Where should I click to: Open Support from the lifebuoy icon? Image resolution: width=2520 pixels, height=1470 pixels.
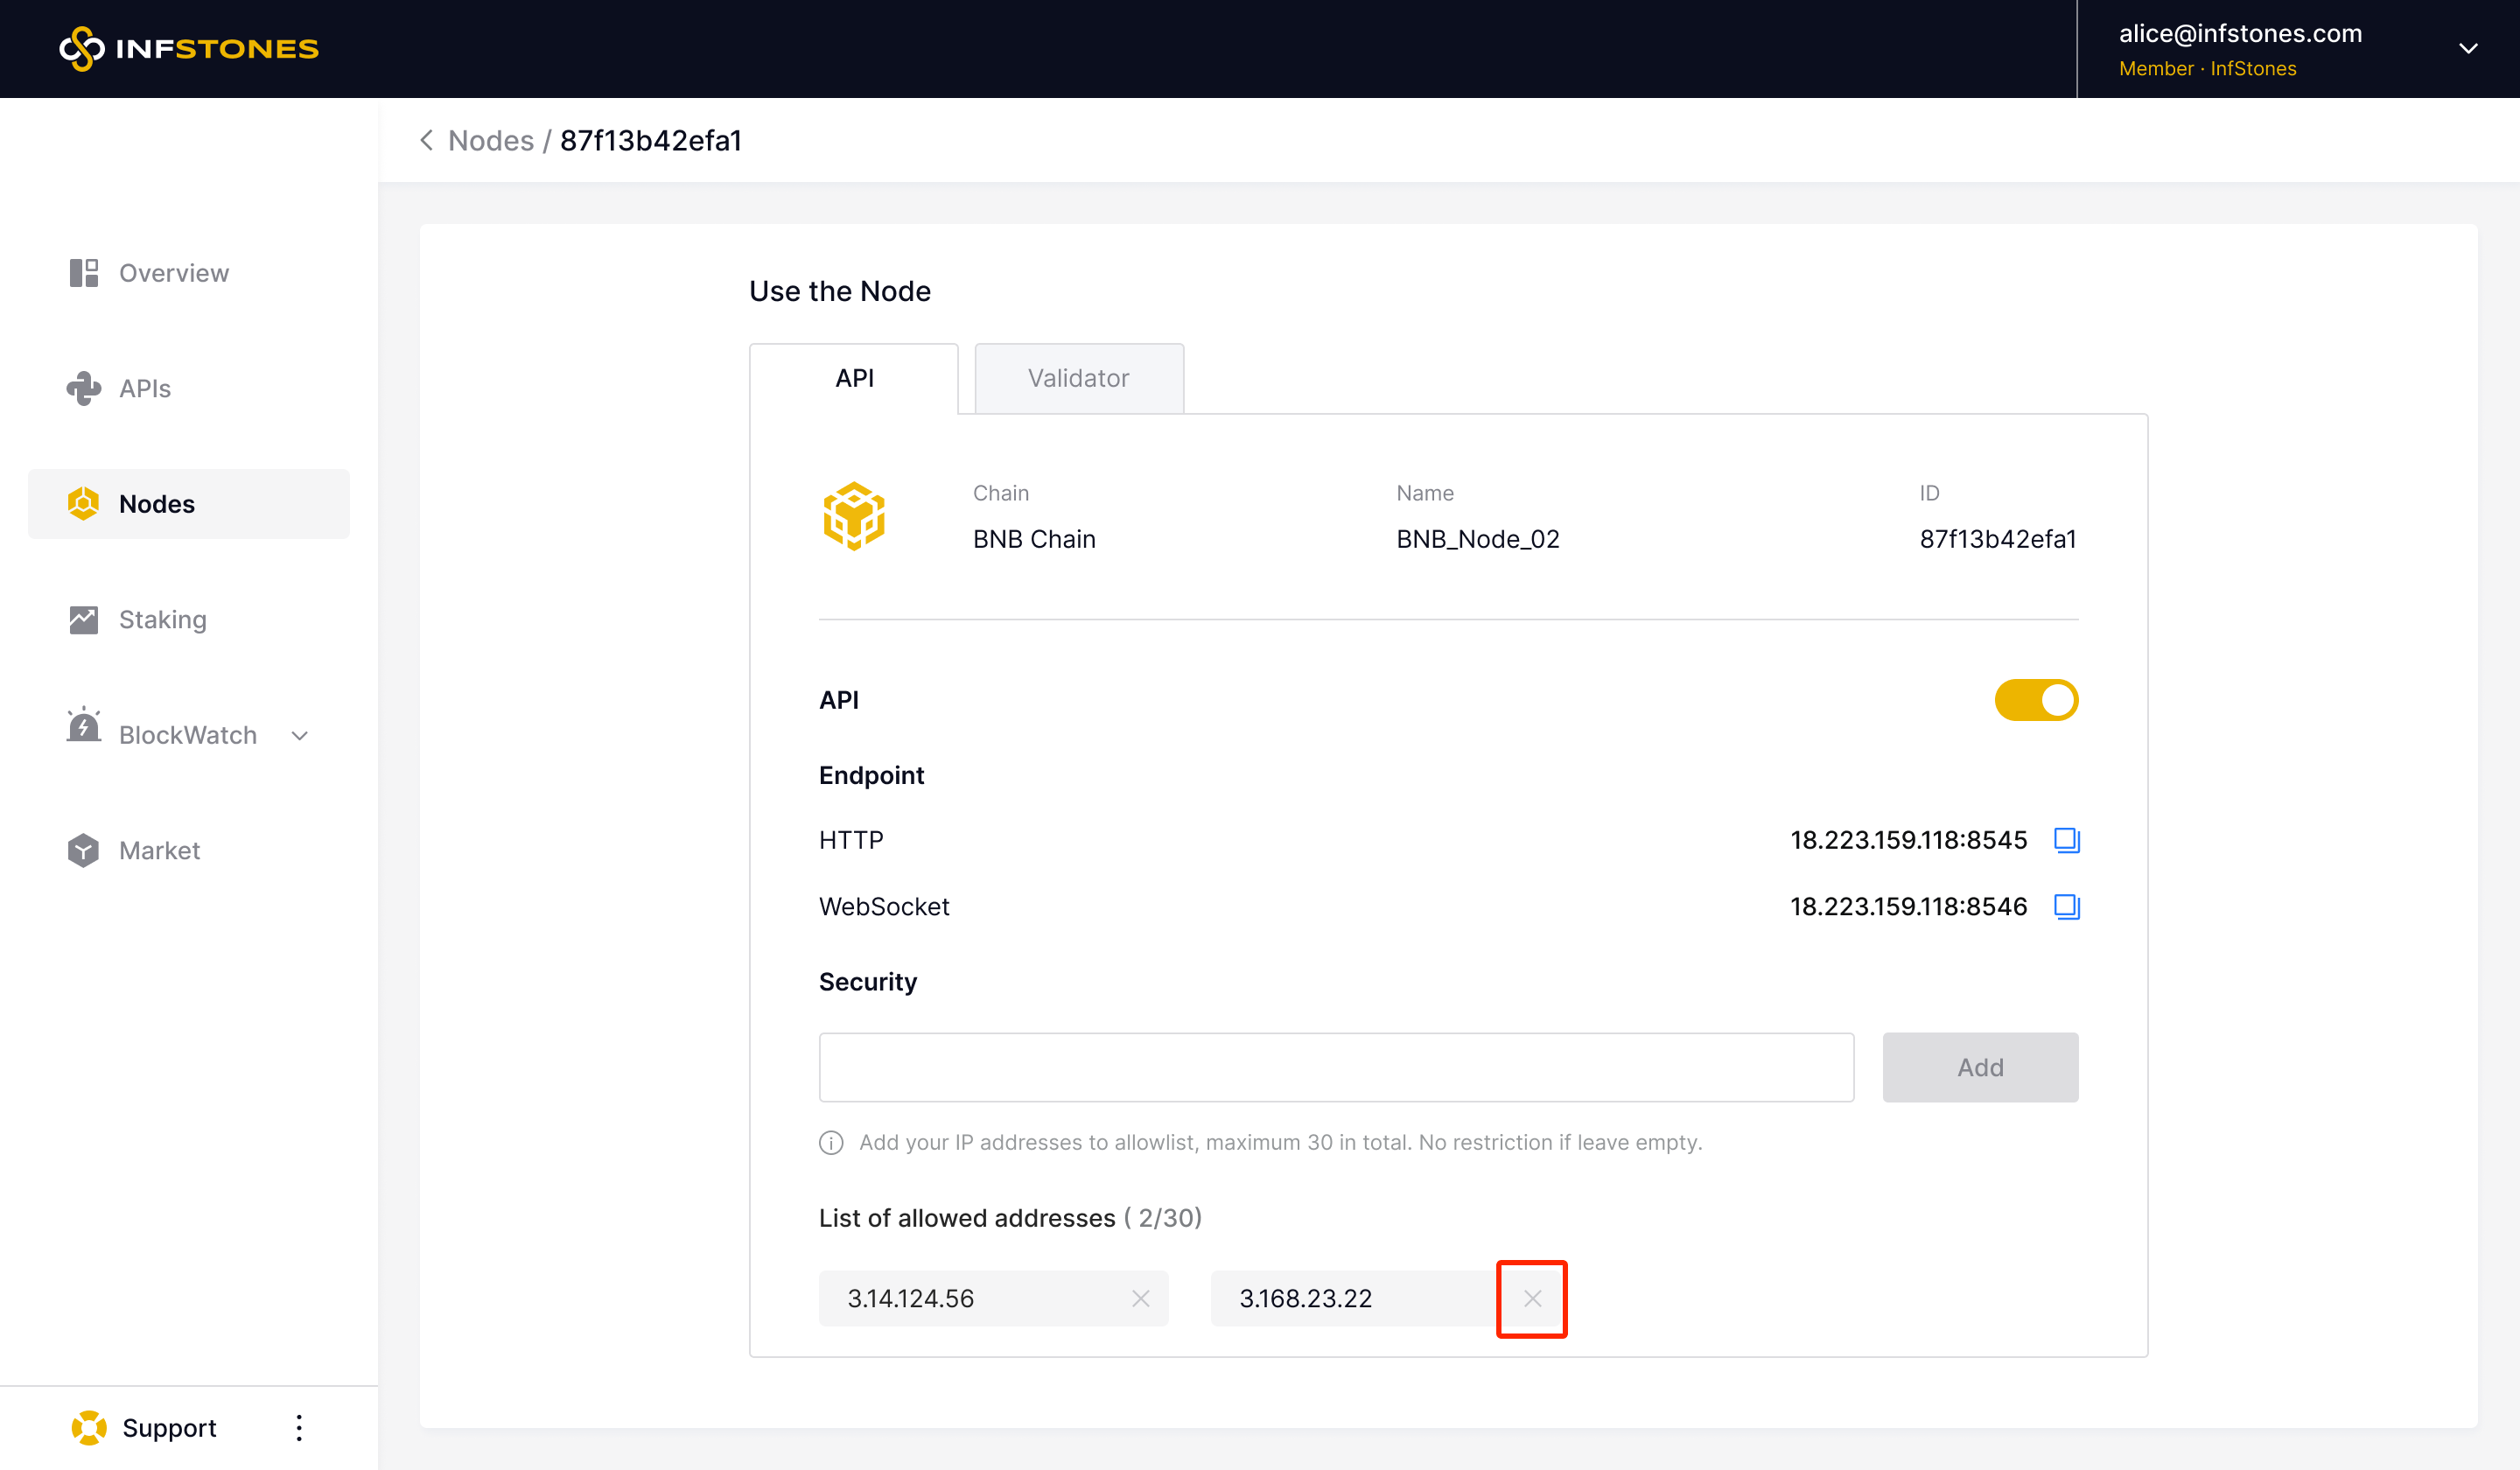point(89,1427)
